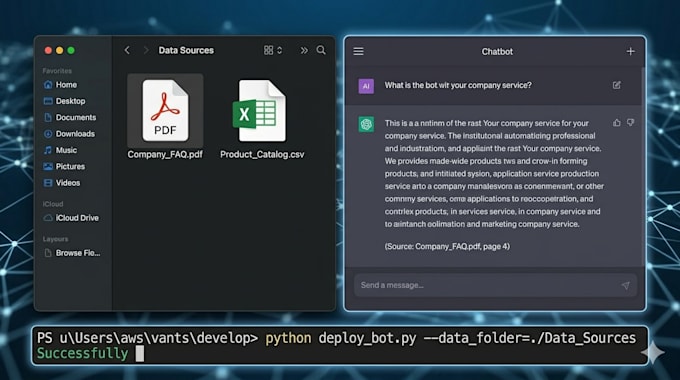Viewport: 680px width, 380px height.
Task: Open iCloud Drive in sidebar
Action: (72, 218)
